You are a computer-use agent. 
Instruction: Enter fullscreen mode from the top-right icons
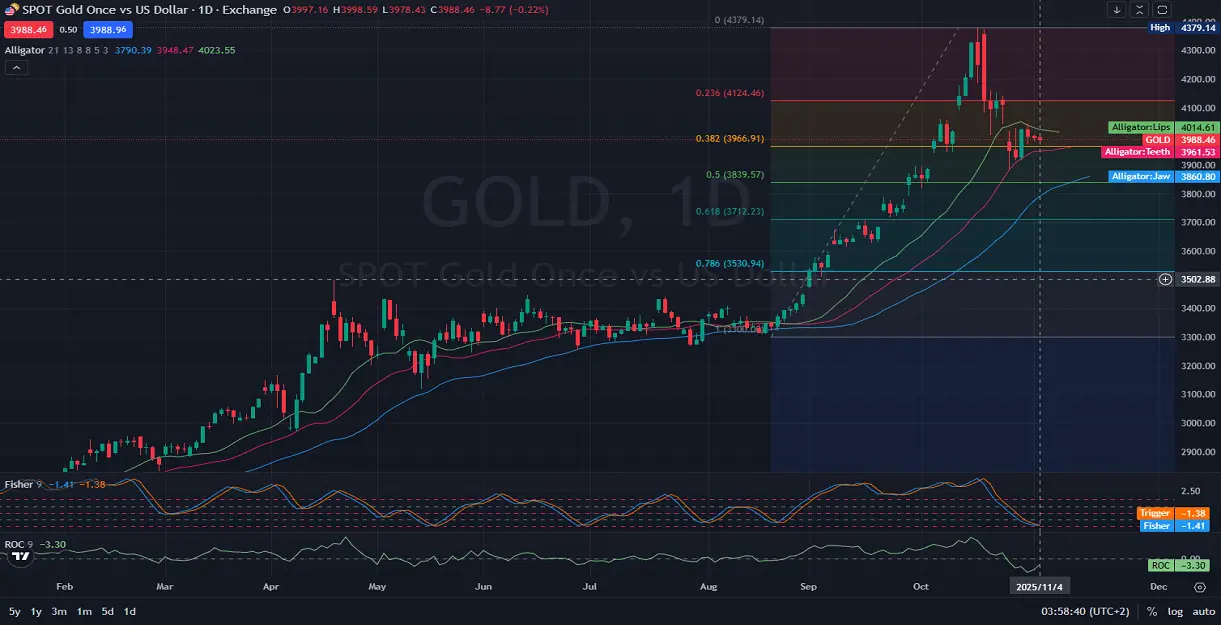pyautogui.click(x=1160, y=10)
